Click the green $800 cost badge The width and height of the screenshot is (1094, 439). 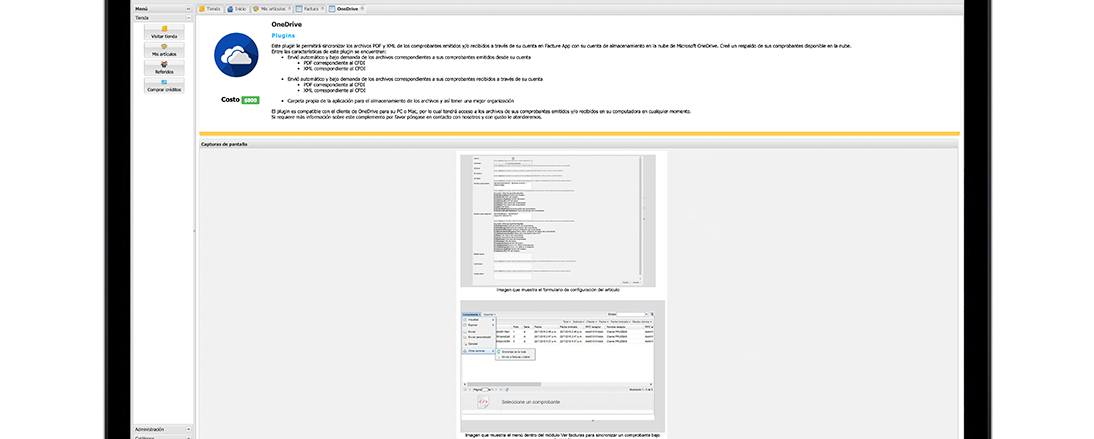click(250, 100)
